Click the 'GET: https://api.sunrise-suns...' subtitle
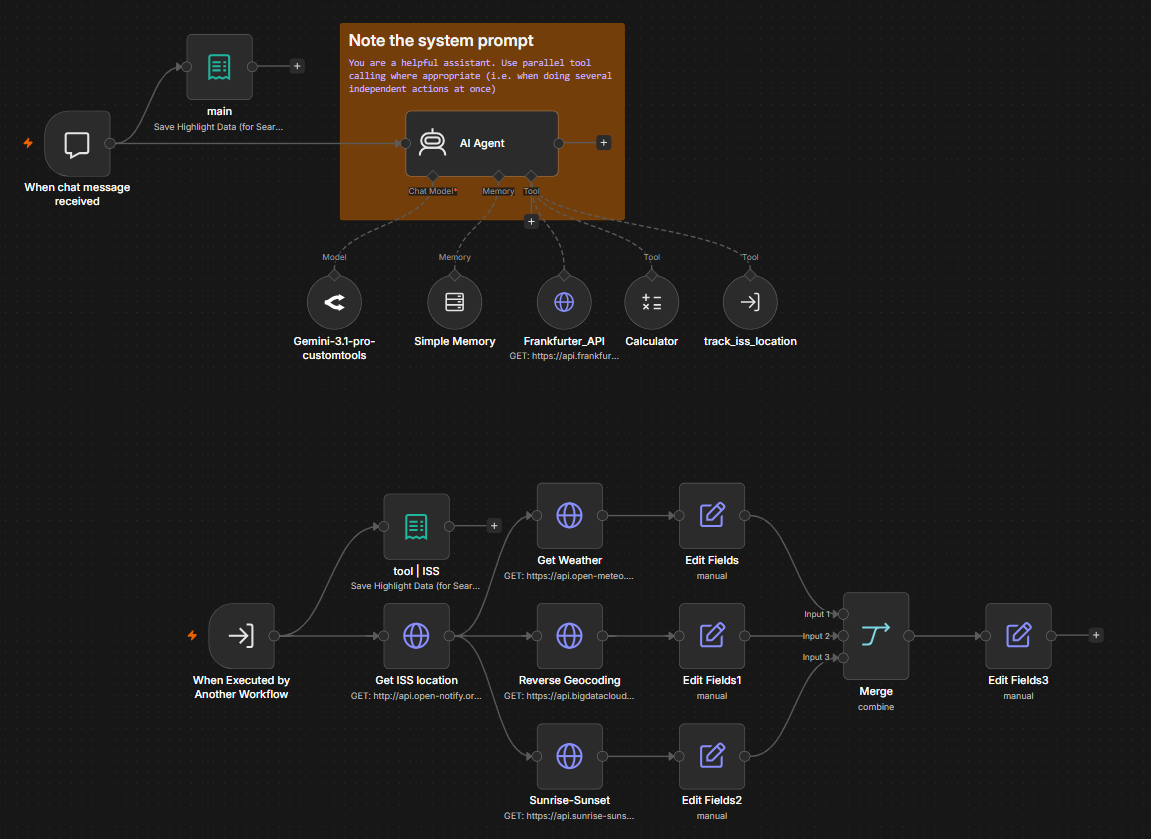This screenshot has height=839, width=1151. [569, 816]
